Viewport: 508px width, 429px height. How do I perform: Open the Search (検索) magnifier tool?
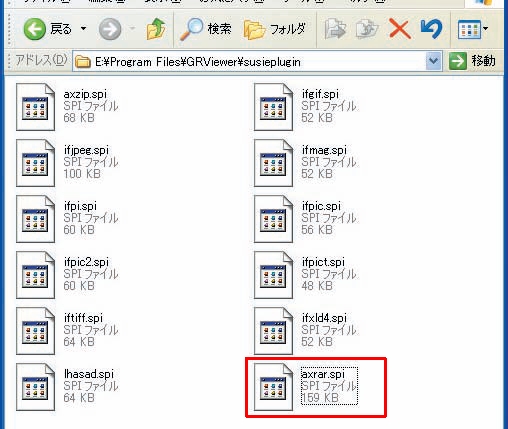coord(206,29)
